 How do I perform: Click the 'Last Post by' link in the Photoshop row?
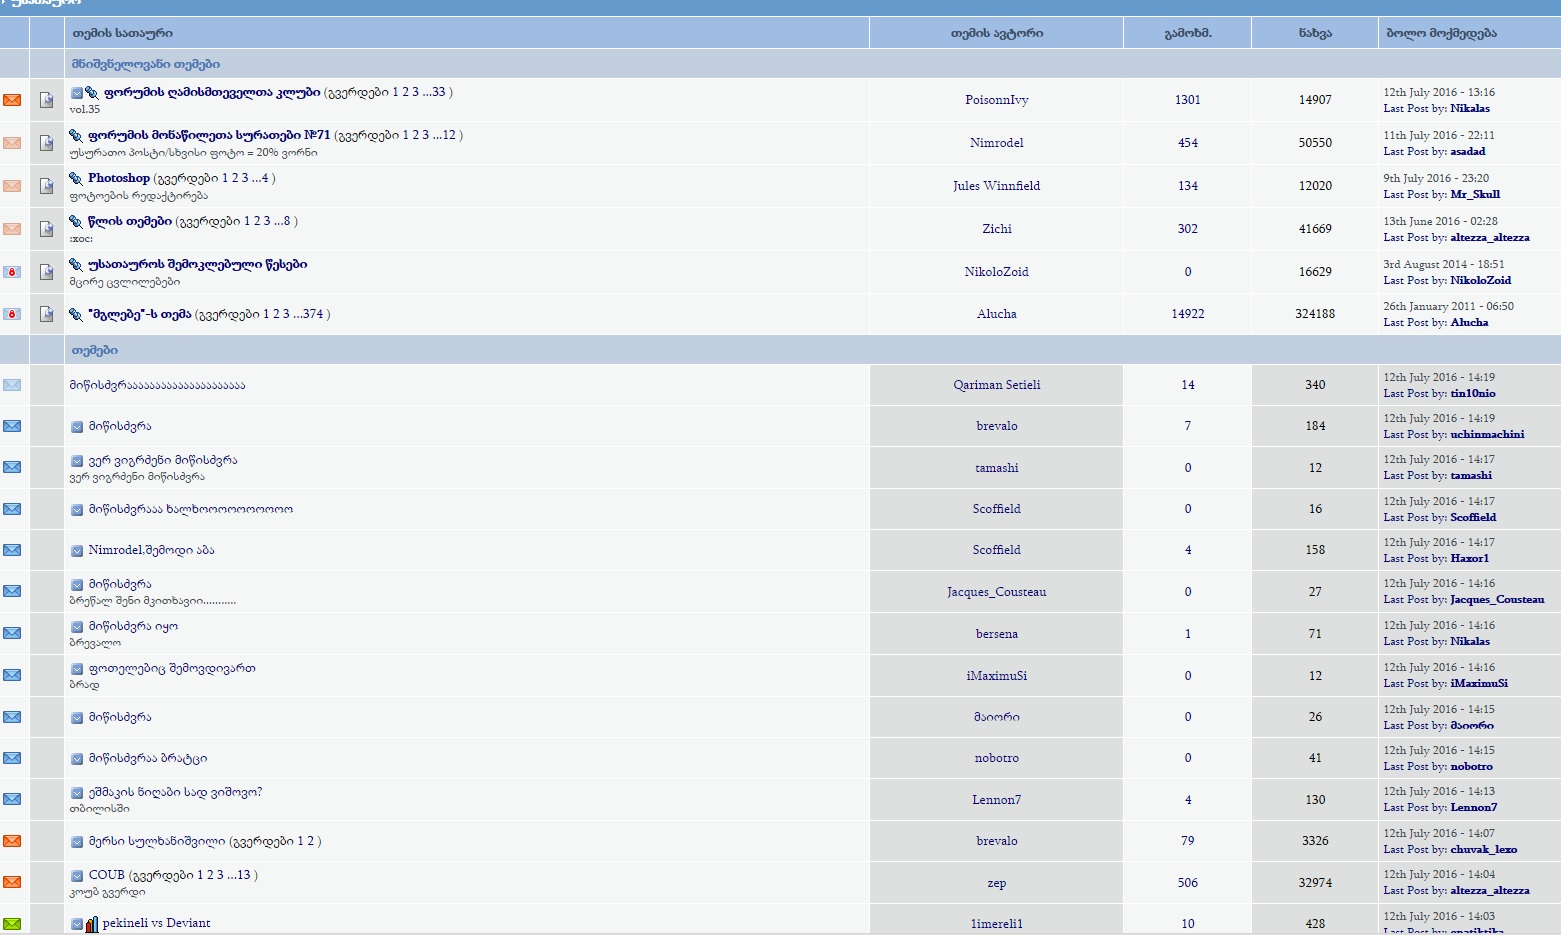coord(1415,195)
